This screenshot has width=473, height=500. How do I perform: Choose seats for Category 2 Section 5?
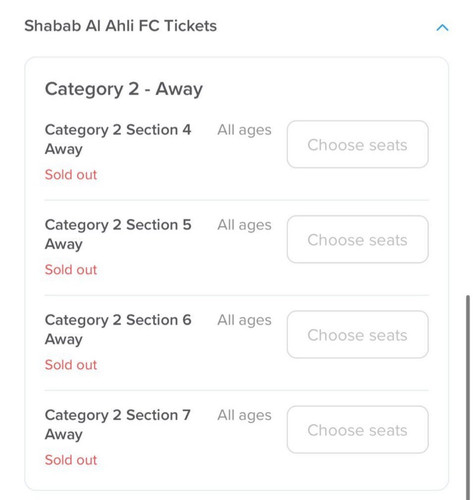358,239
